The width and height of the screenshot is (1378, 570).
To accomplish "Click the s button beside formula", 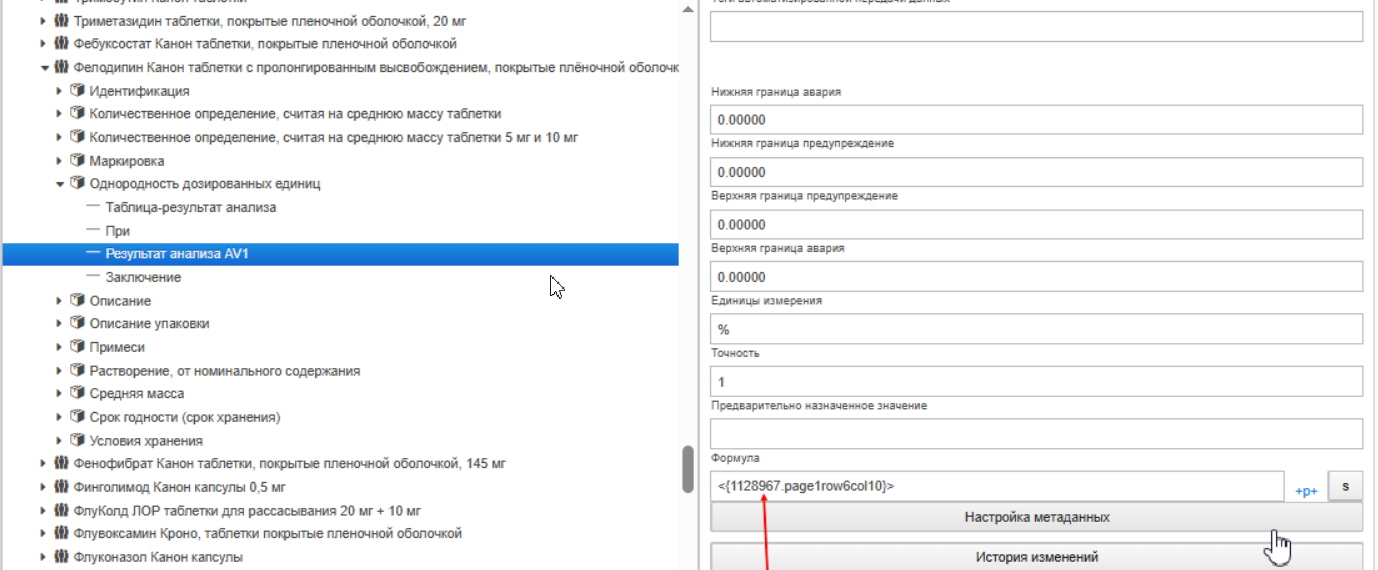I will [x=1345, y=486].
